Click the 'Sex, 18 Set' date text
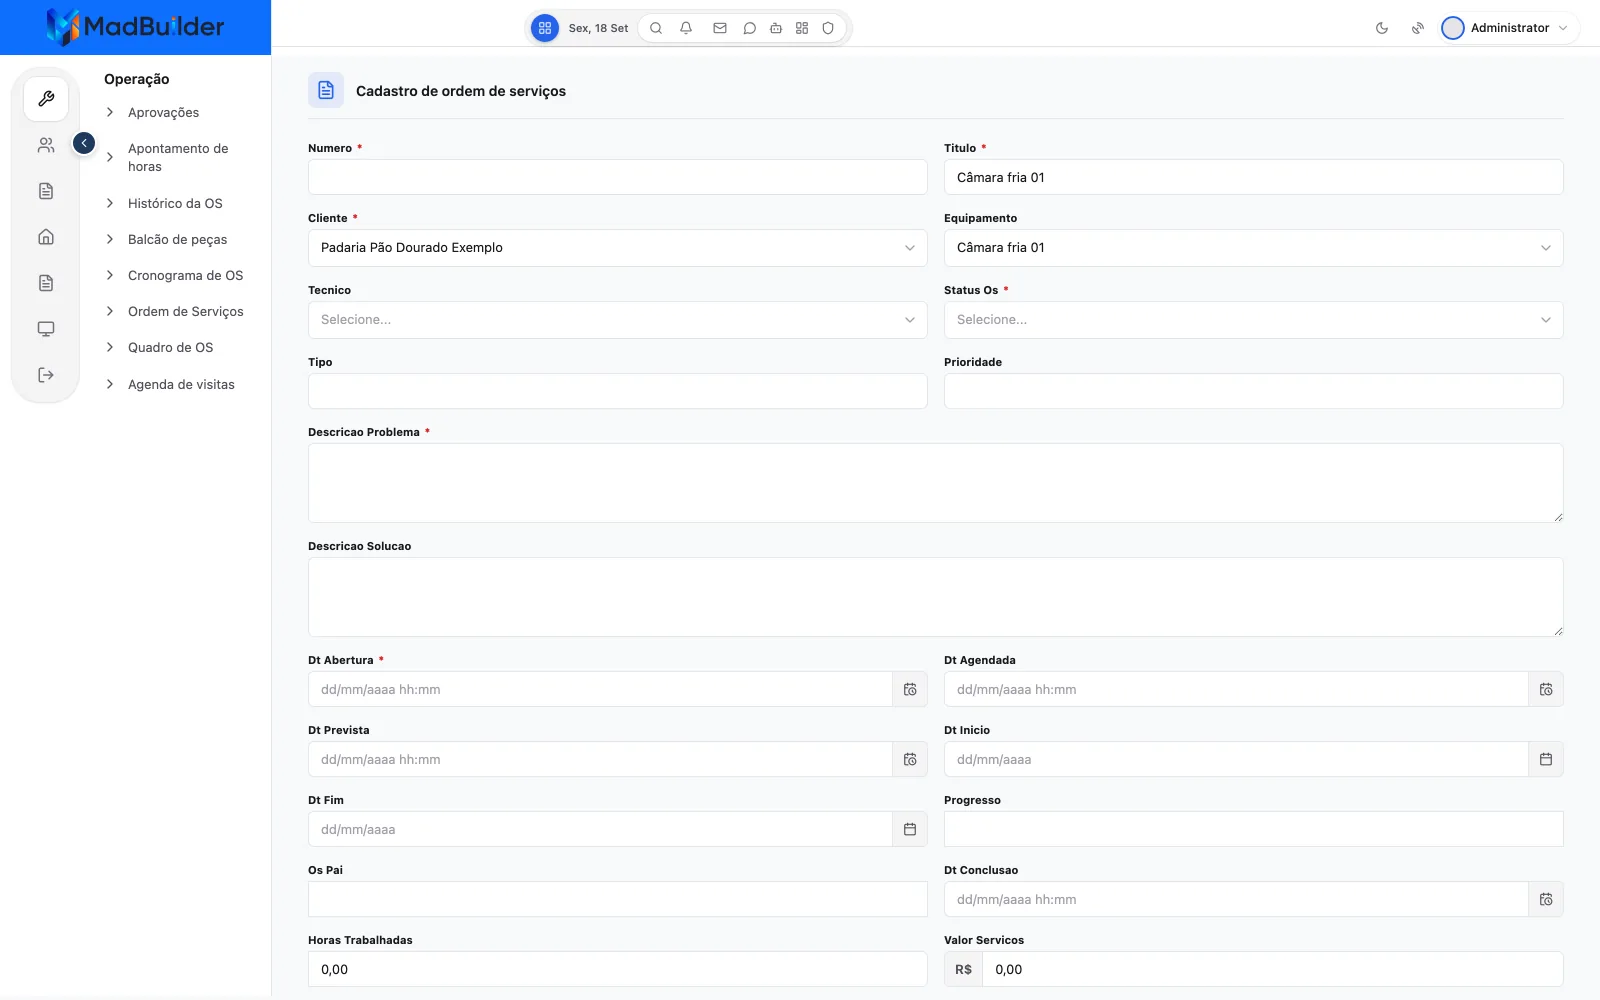Screen dimensions: 1600x1000 tap(598, 28)
